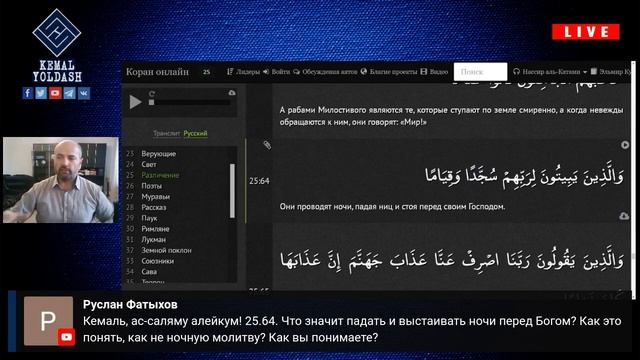
Task: Click the LIVE badge
Action: (x=586, y=32)
